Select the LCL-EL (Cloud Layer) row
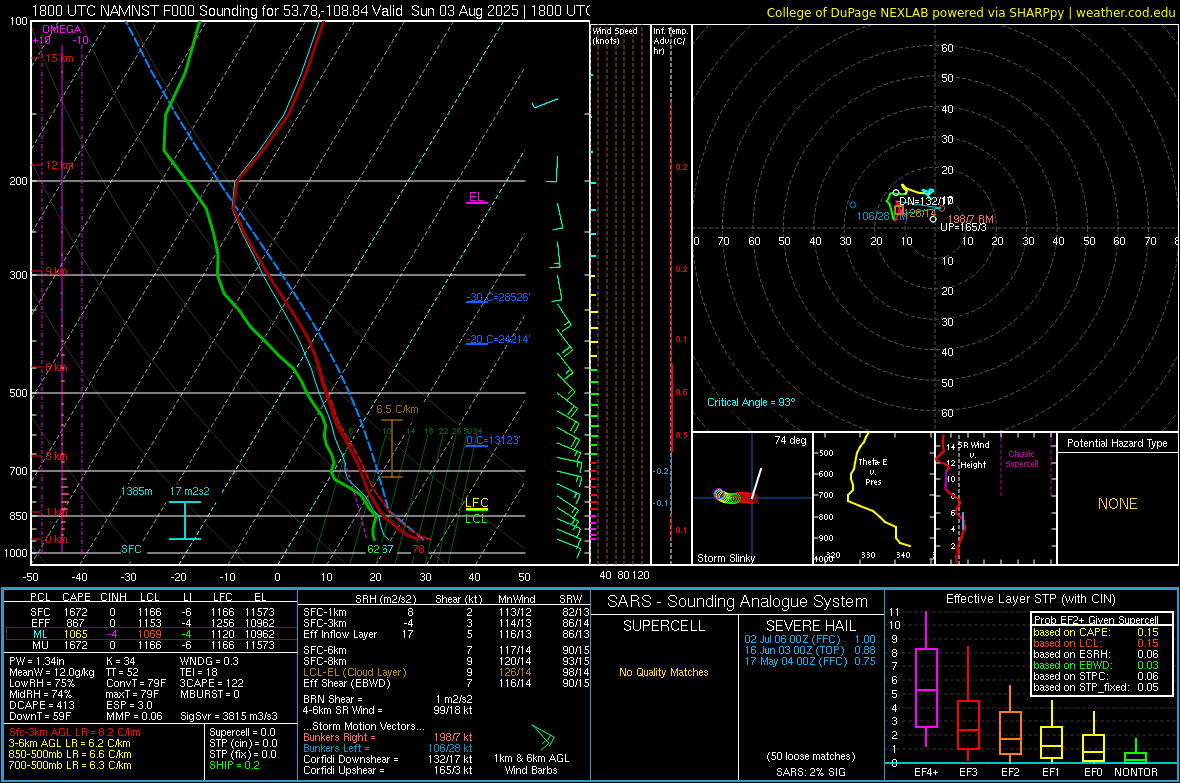This screenshot has height=783, width=1180. coord(446,672)
